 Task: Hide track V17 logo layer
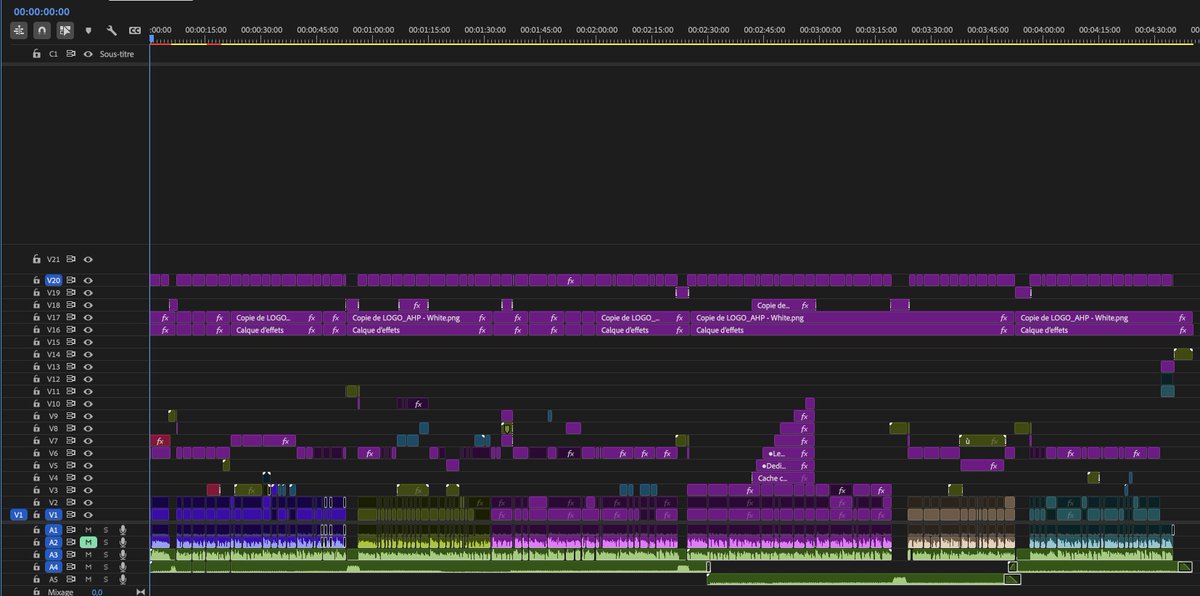[88, 317]
